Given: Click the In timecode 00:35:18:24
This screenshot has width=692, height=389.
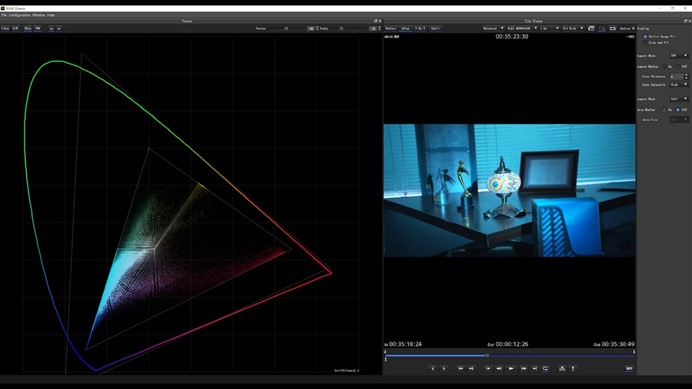Looking at the screenshot, I should coord(405,344).
